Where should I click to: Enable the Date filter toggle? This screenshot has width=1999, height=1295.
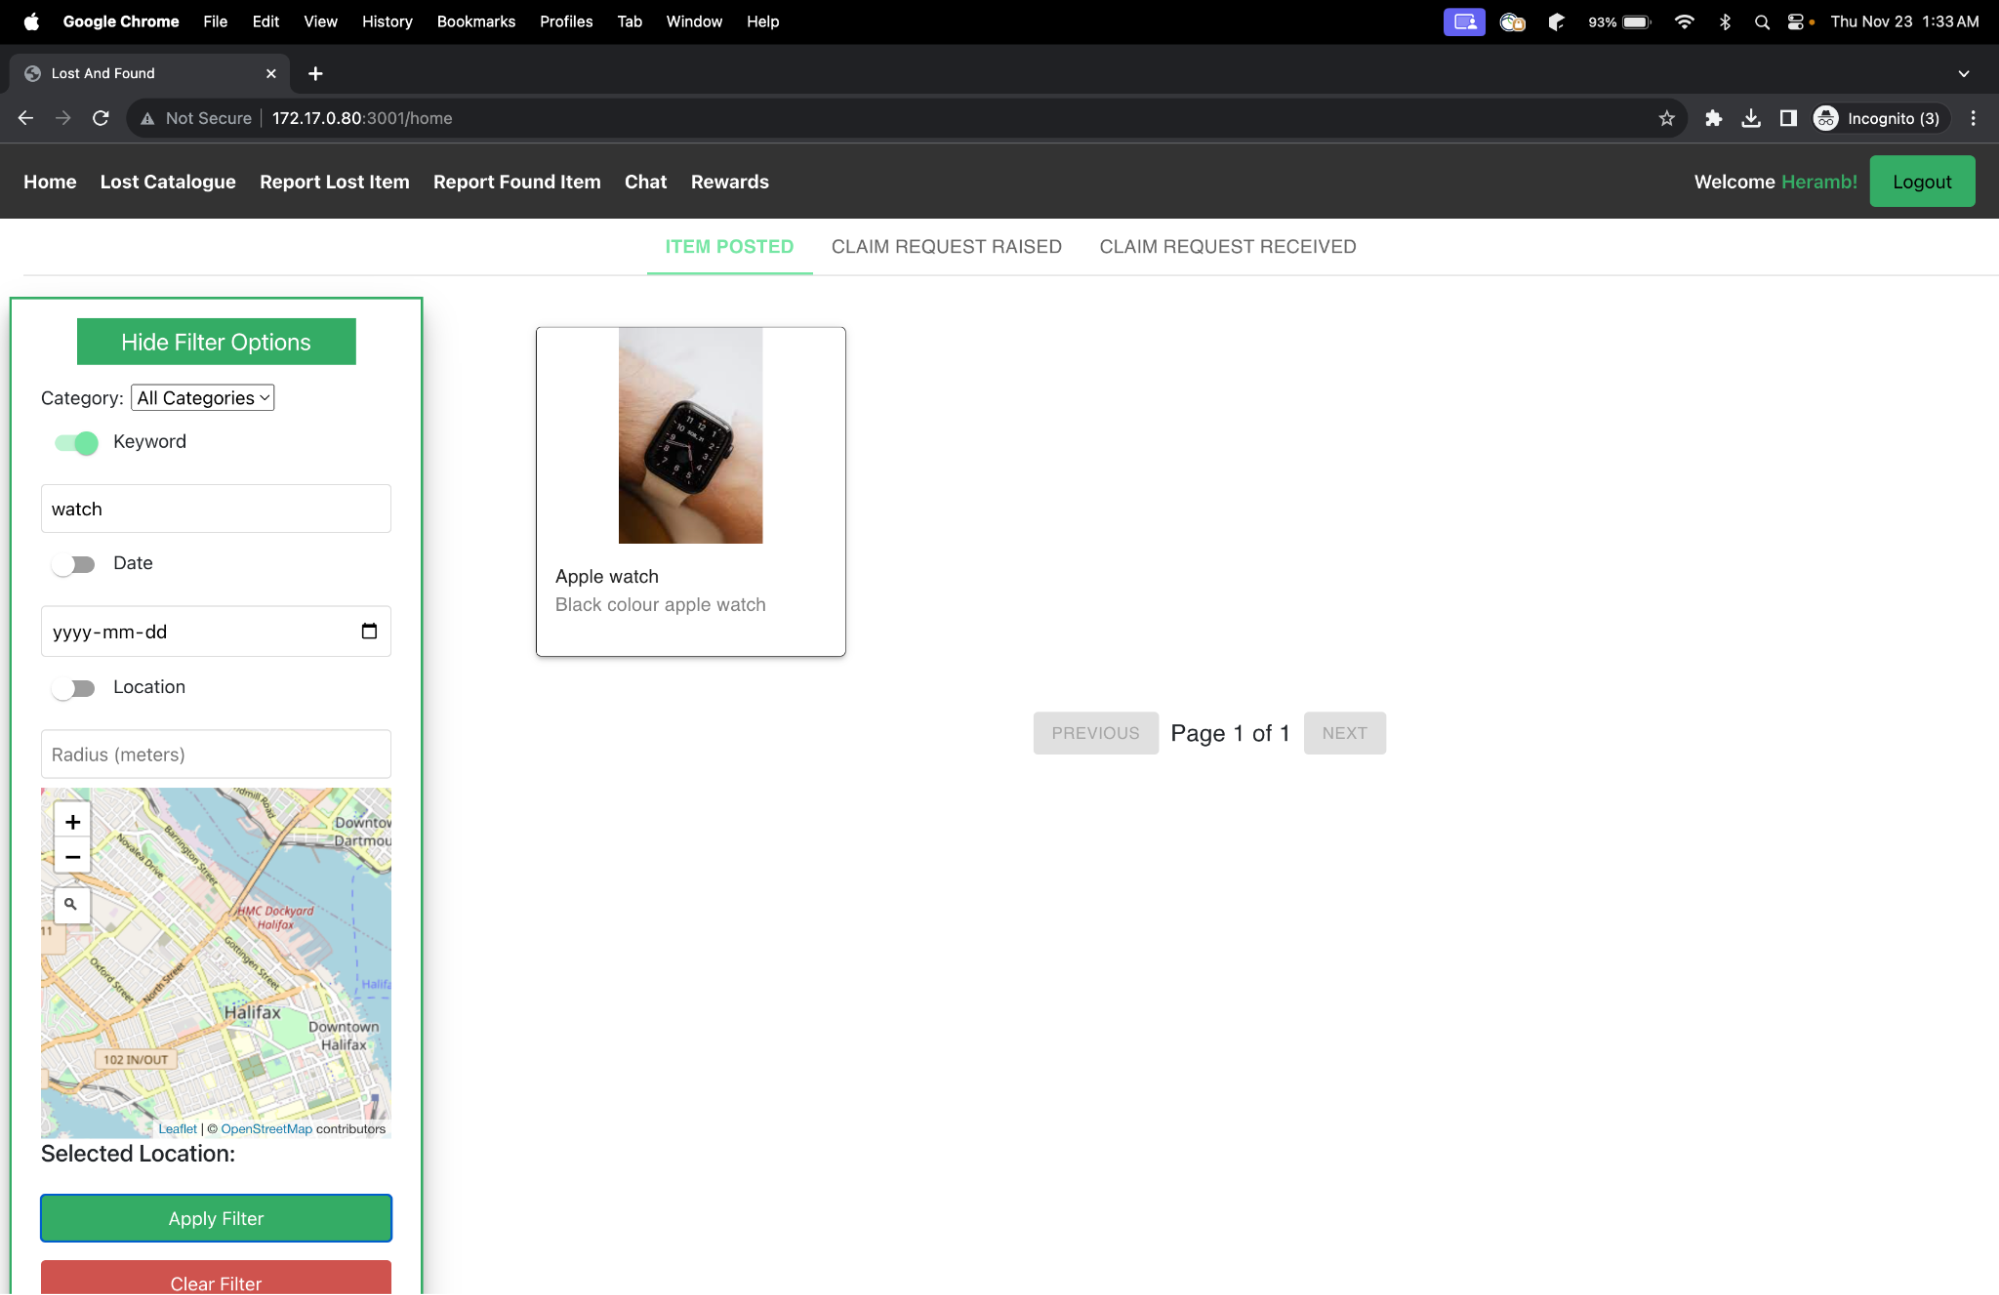(x=74, y=564)
